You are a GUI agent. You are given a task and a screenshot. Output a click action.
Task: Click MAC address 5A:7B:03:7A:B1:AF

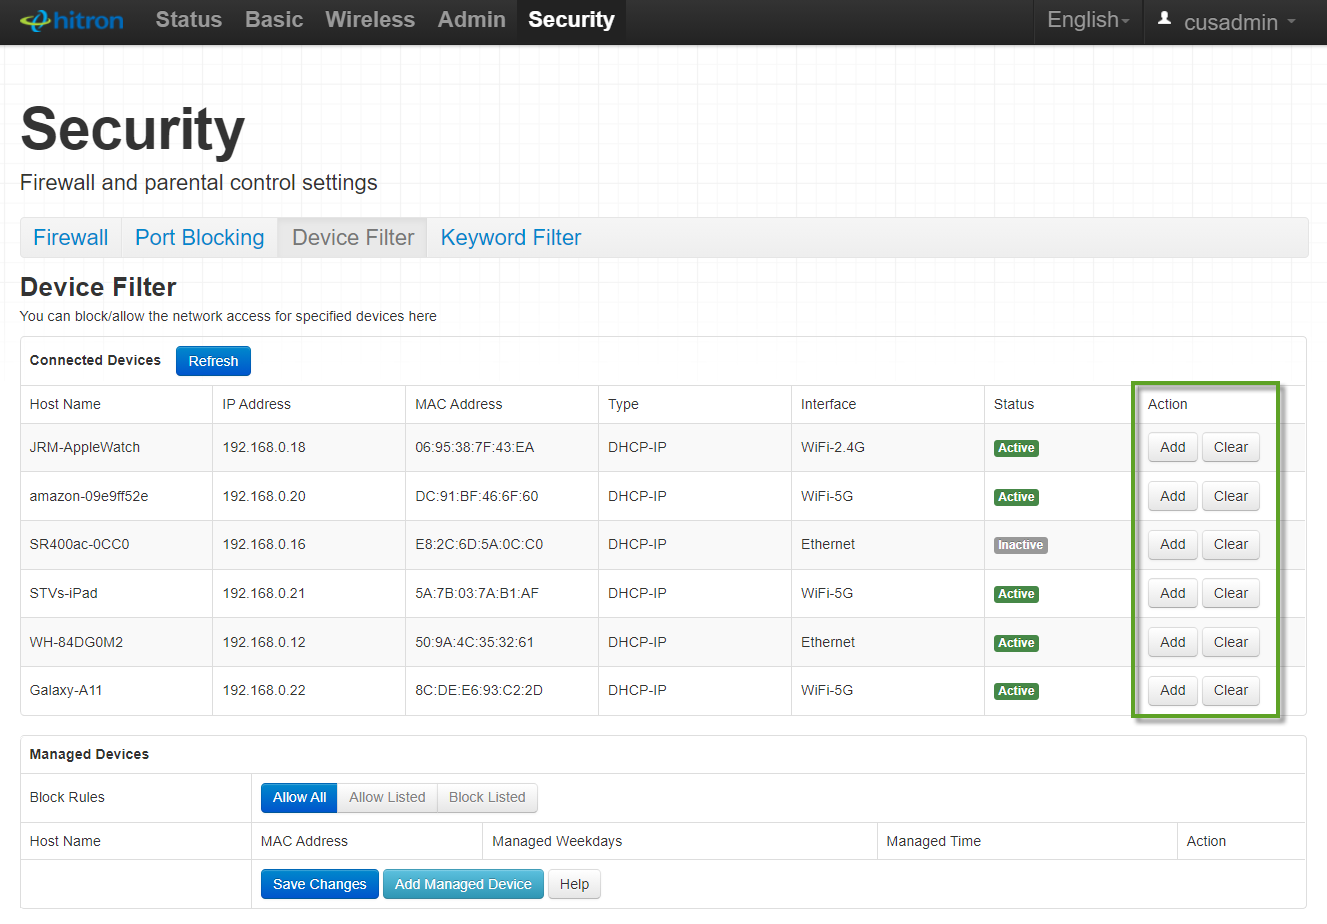[x=477, y=593]
